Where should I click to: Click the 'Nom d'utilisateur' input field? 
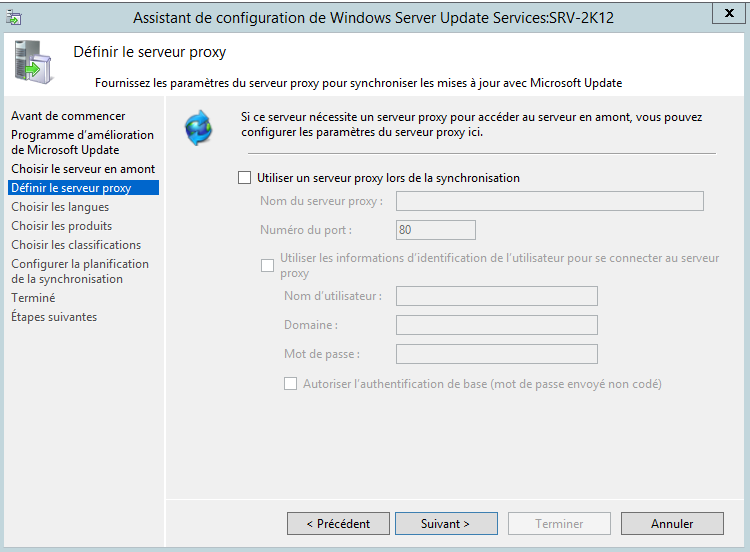click(x=496, y=296)
